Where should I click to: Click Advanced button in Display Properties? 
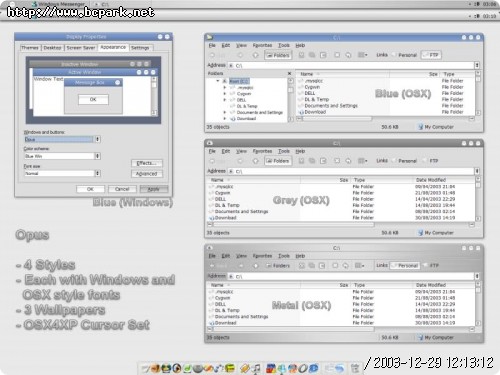147,174
